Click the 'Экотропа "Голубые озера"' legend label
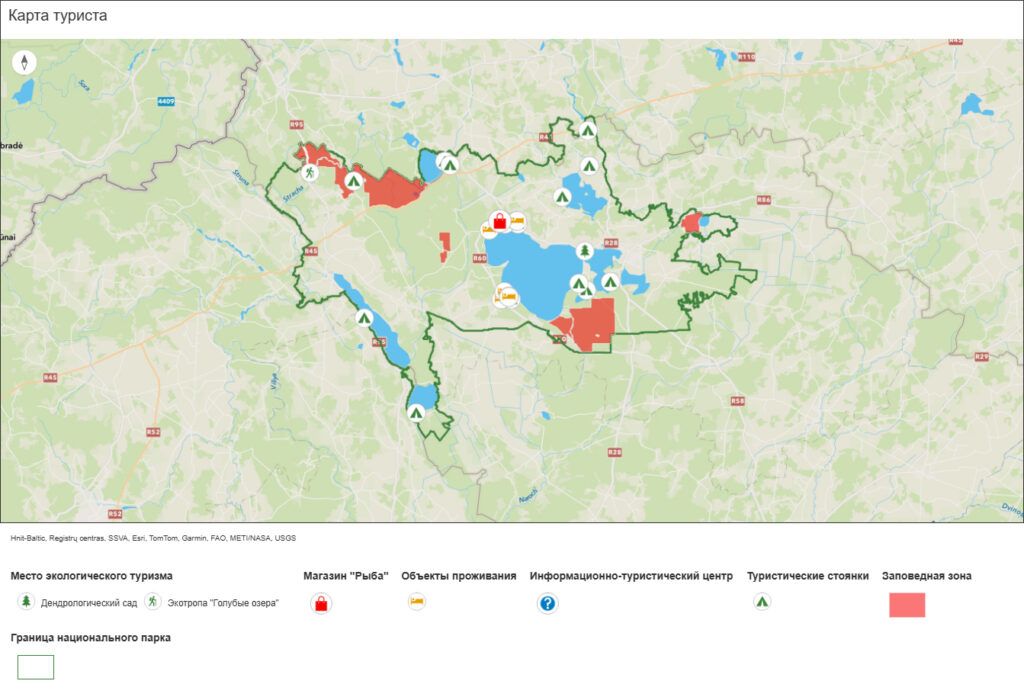 pyautogui.click(x=223, y=603)
